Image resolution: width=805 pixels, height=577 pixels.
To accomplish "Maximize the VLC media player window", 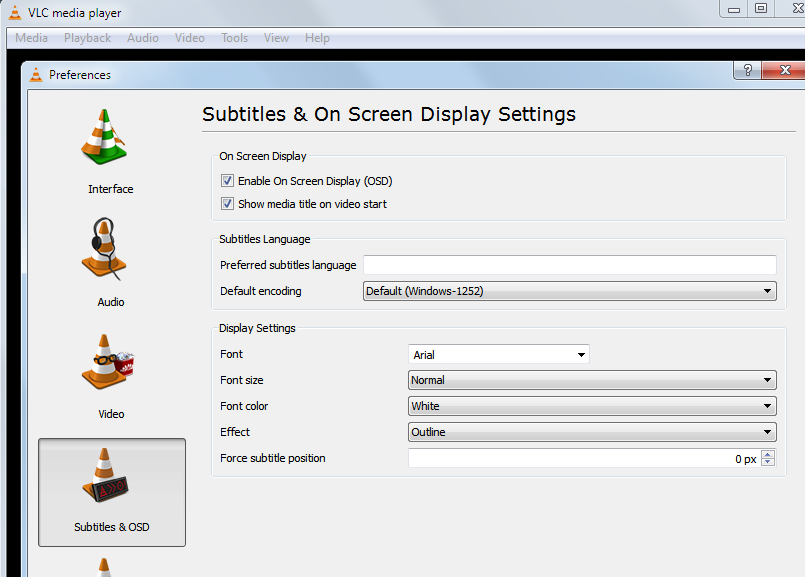I will (x=761, y=9).
